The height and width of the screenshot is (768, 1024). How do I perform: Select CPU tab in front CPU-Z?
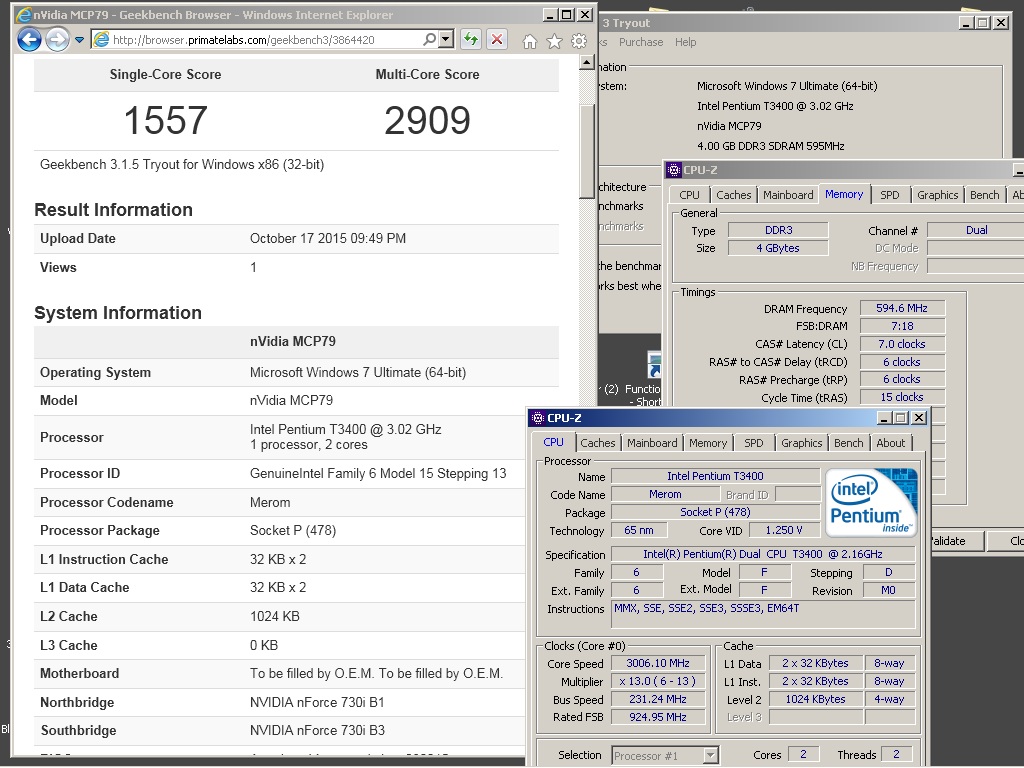553,442
